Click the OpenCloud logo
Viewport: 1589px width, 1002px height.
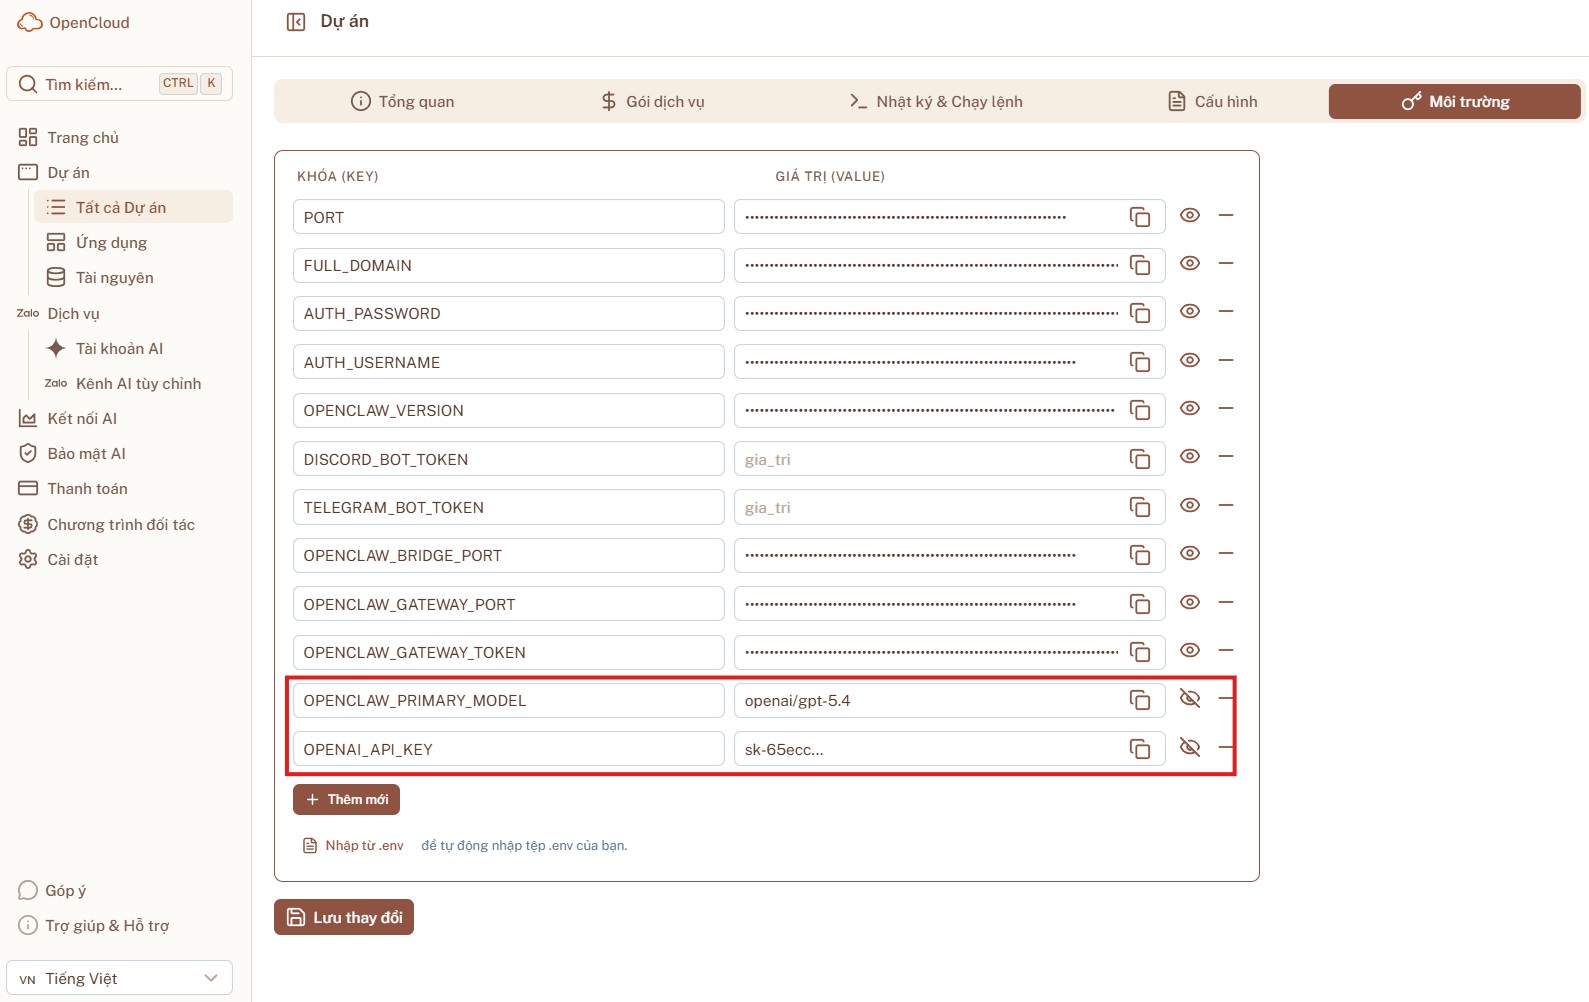[74, 22]
